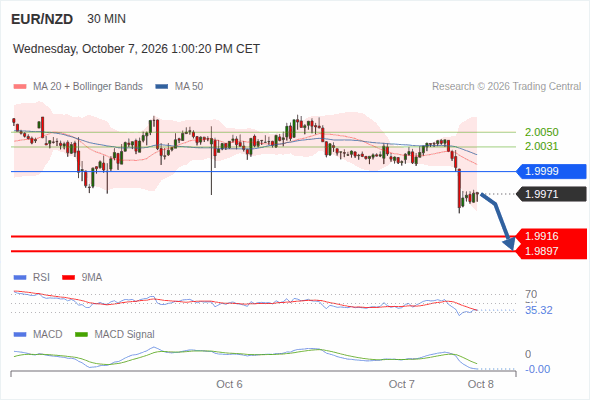Screen dimensions: 590x400
Task: Click the MACD Signal legend label
Action: 124,335
